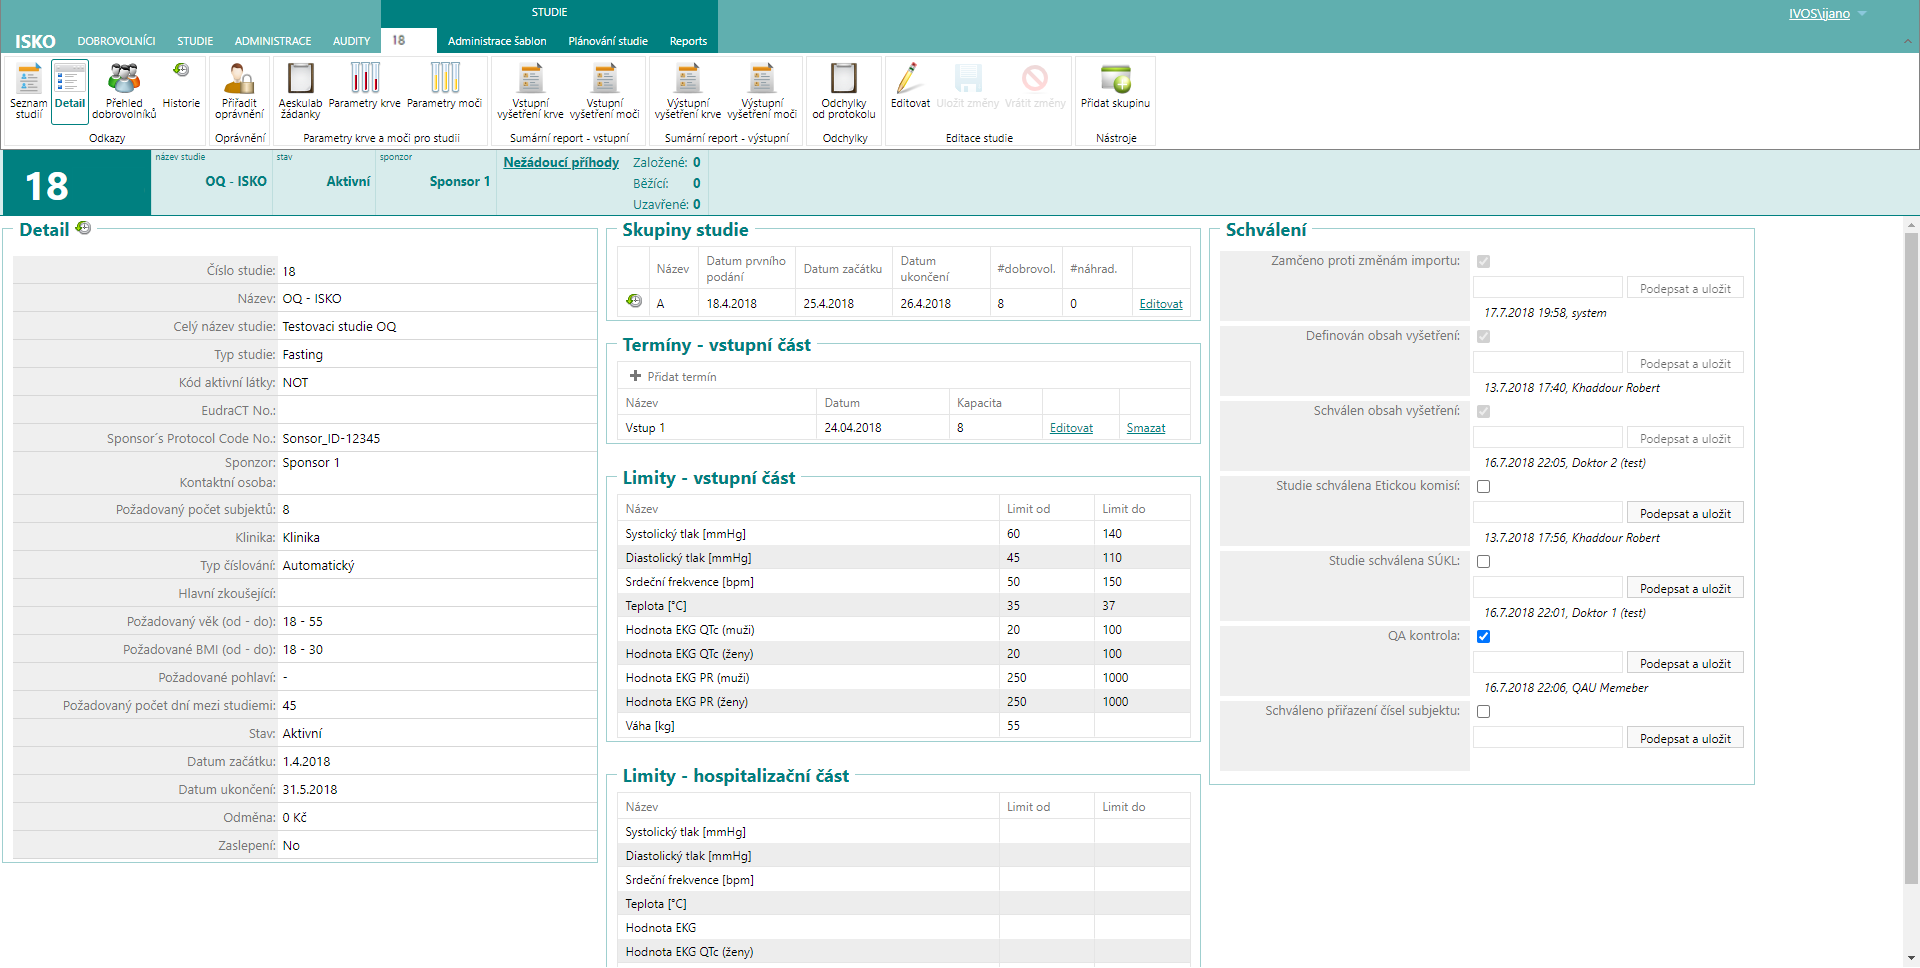The image size is (1920, 968).
Task: Click scrollbar down arrow
Action: (x=1911, y=959)
